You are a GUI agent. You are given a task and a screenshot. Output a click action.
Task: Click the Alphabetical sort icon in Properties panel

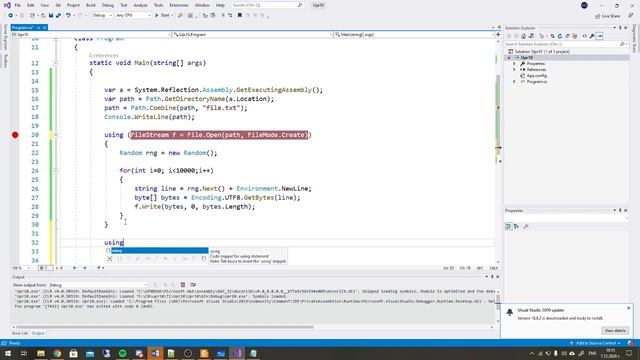click(517, 226)
